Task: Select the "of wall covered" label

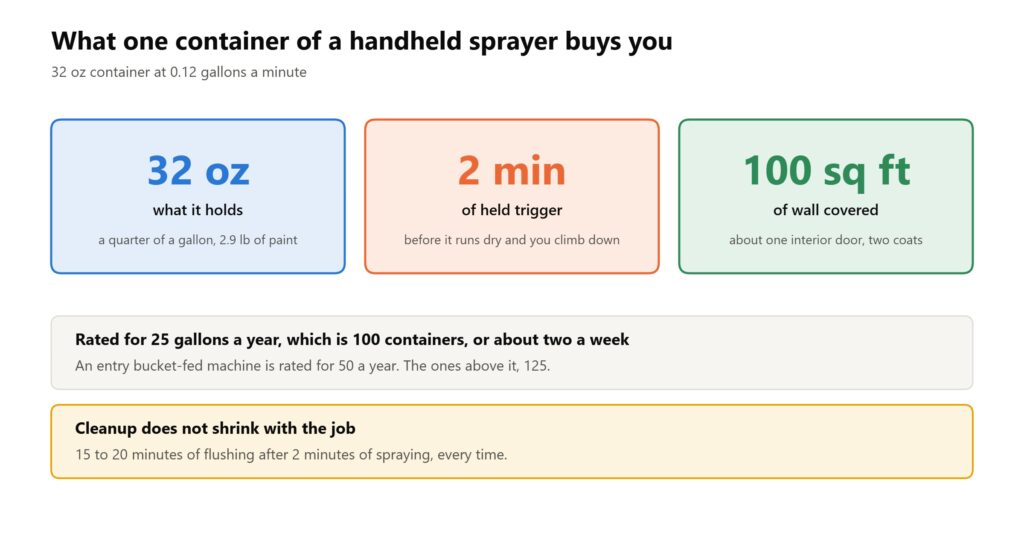Action: click(x=826, y=210)
